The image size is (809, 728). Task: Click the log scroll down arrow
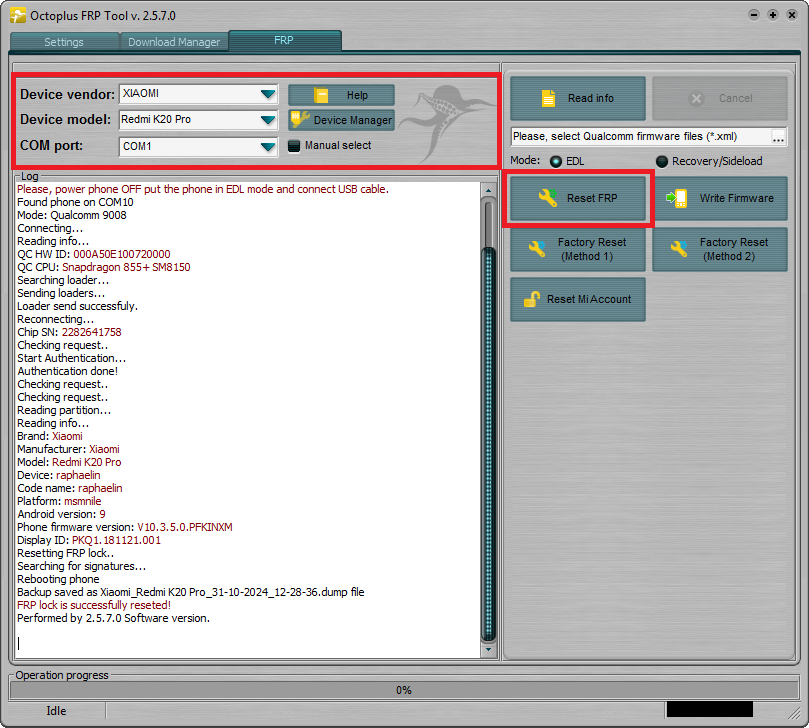[x=488, y=650]
